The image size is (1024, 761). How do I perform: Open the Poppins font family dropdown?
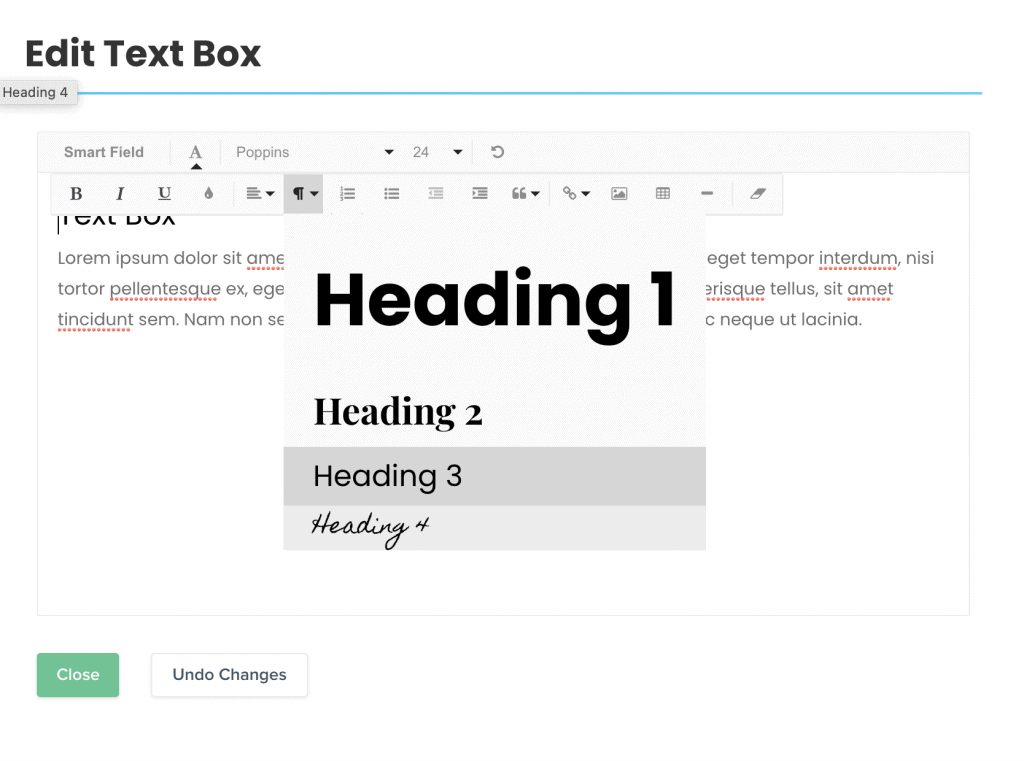click(x=315, y=152)
